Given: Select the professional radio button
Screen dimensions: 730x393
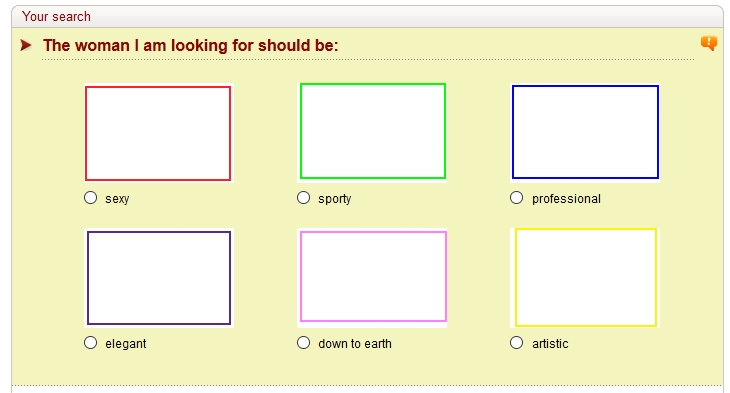Looking at the screenshot, I should (x=516, y=197).
